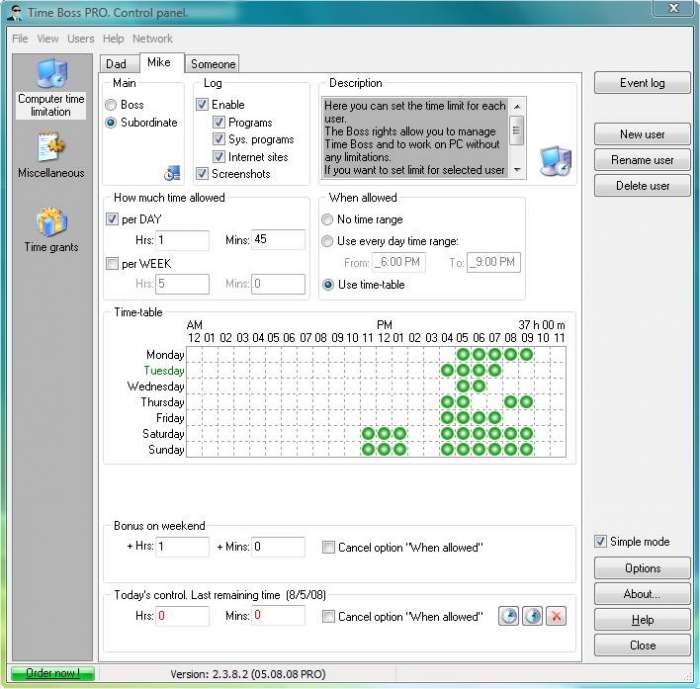Click the Rename user button

pyautogui.click(x=642, y=160)
